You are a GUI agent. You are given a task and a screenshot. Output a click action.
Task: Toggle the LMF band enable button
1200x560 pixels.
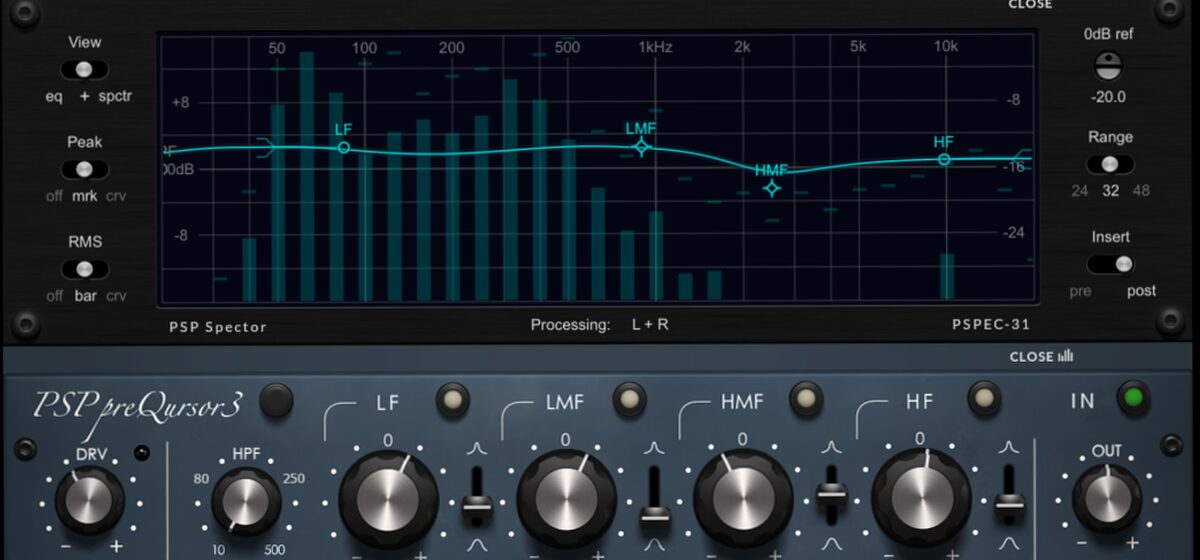(x=629, y=399)
